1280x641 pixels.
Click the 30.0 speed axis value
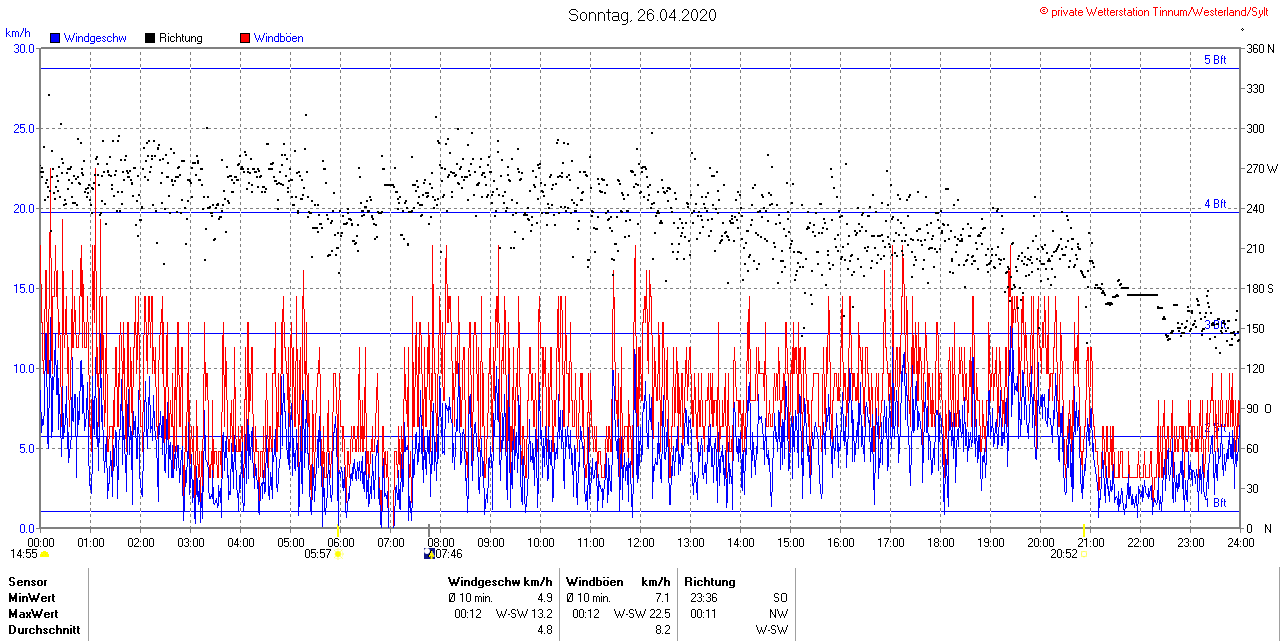coord(23,48)
